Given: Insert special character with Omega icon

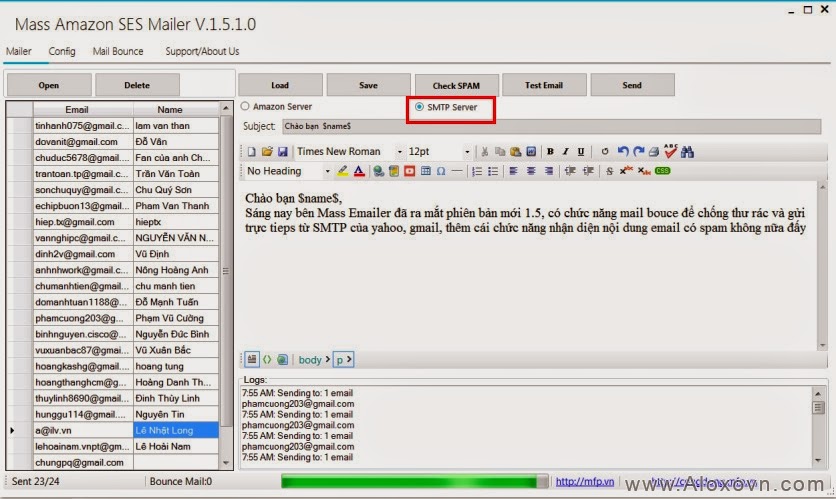Looking at the screenshot, I should pos(441,171).
